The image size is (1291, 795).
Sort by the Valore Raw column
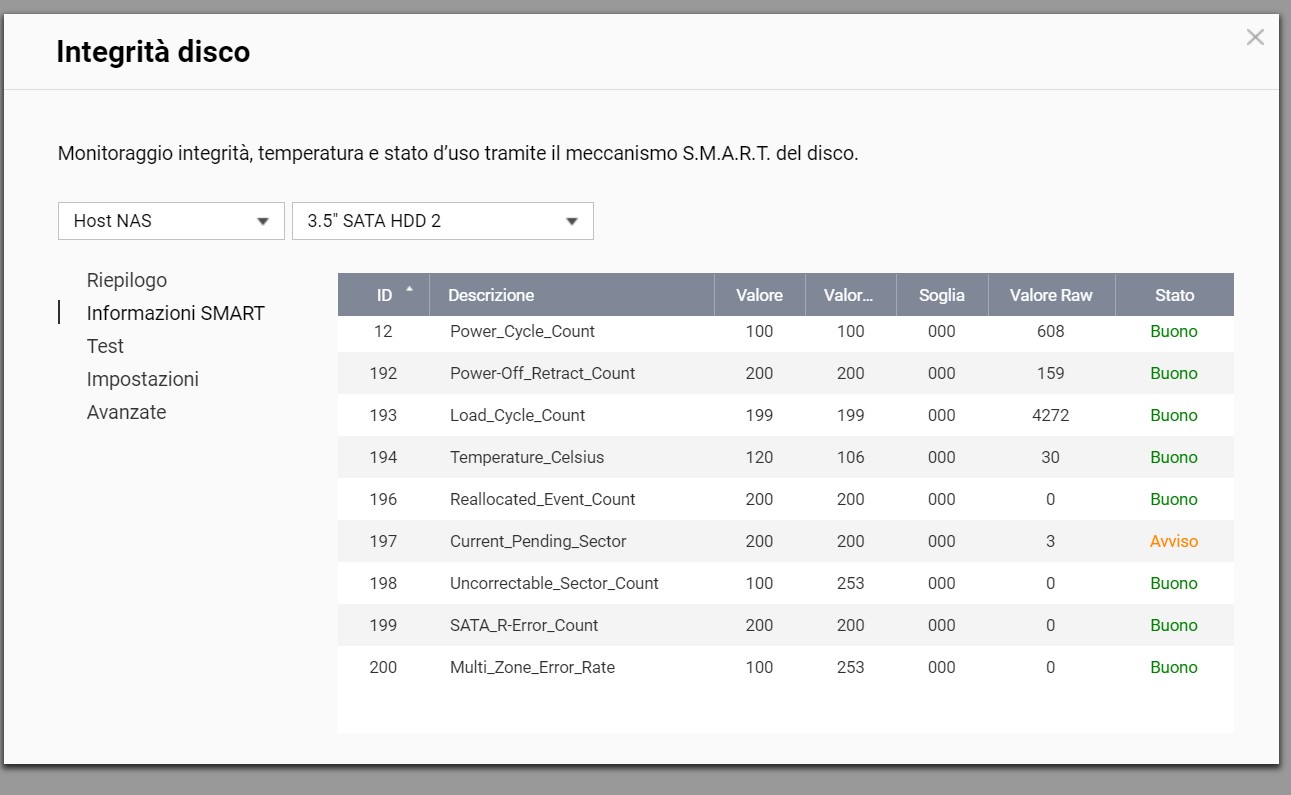point(1050,295)
